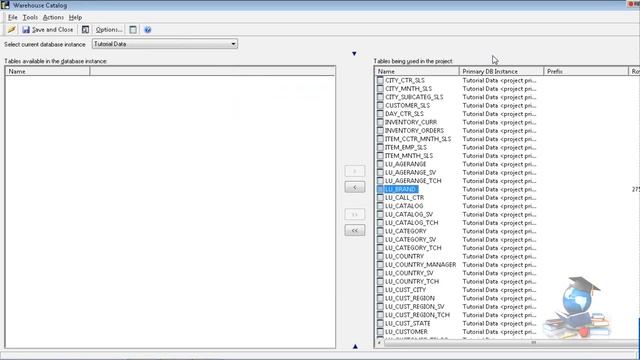Click the table icon beside ITEM_CCTR_MNTH_SLS
The image size is (640, 360).
coord(380,139)
